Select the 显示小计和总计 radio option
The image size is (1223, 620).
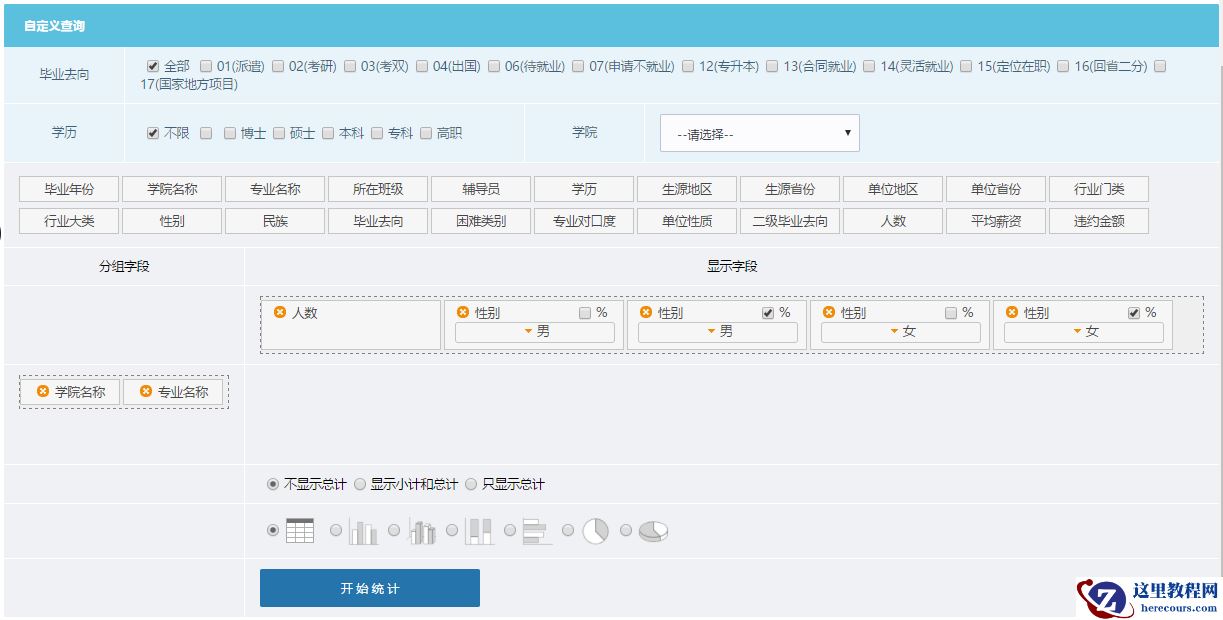tap(360, 484)
